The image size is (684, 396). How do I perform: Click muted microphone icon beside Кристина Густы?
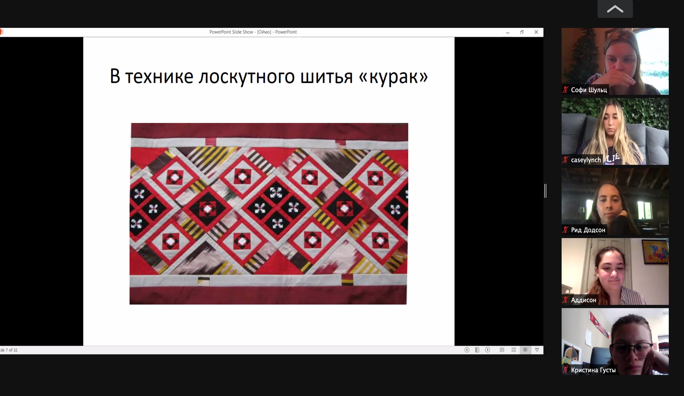(x=566, y=370)
